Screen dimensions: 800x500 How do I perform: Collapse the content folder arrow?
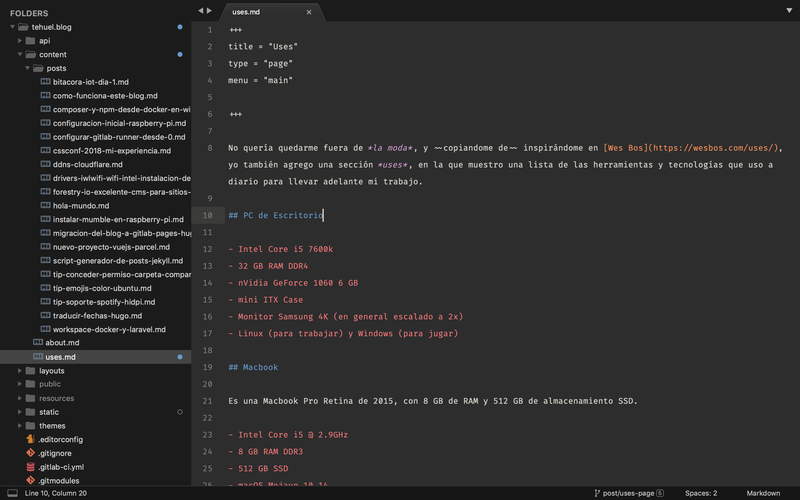pyautogui.click(x=20, y=55)
